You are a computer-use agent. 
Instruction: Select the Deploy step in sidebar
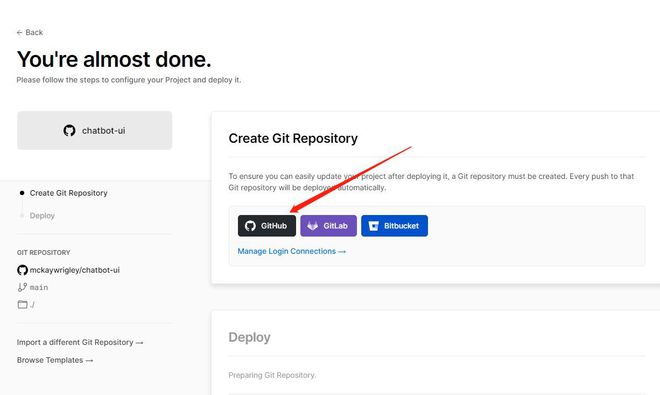click(42, 216)
